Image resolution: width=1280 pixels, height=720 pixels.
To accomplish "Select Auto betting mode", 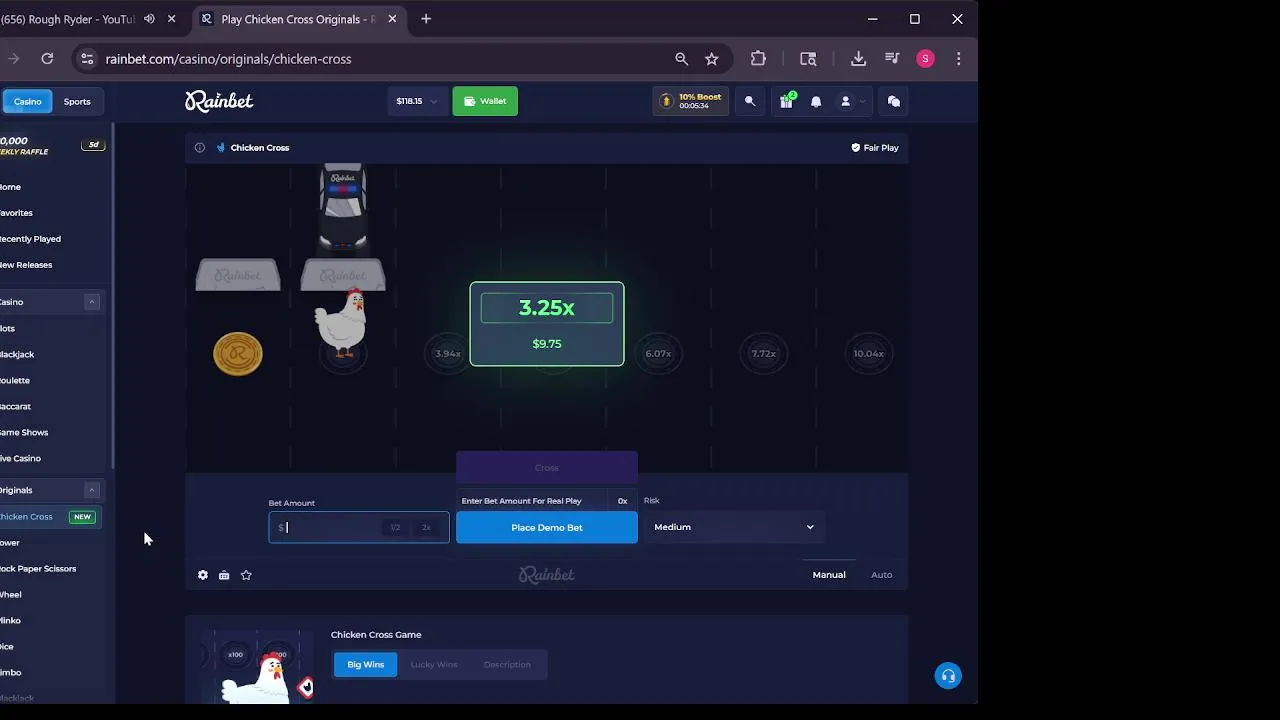I will pos(881,575).
